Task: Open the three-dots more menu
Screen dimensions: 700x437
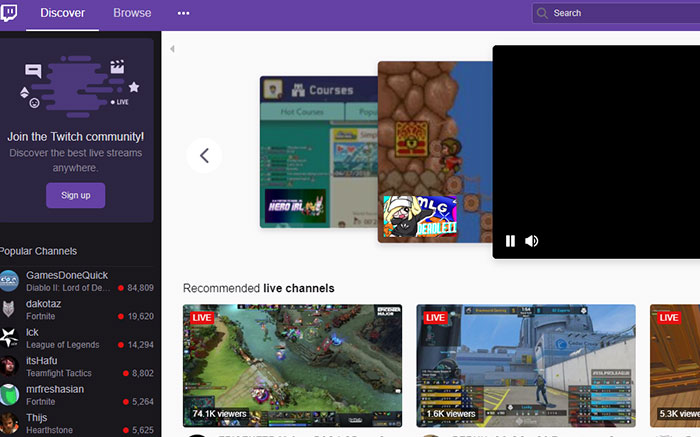Action: point(183,13)
